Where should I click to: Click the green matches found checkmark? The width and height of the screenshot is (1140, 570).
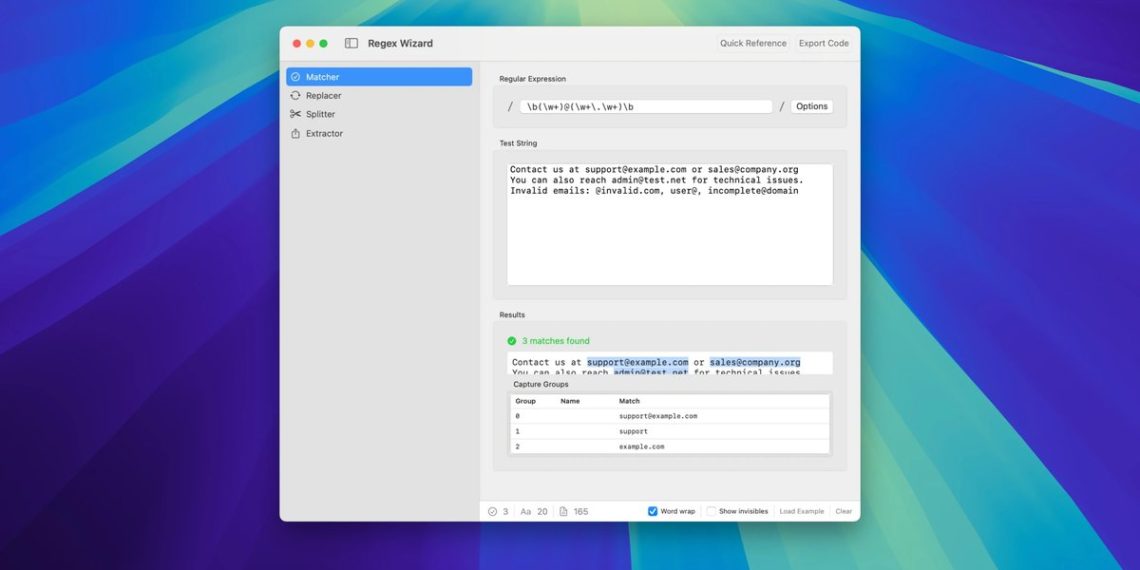tap(512, 341)
